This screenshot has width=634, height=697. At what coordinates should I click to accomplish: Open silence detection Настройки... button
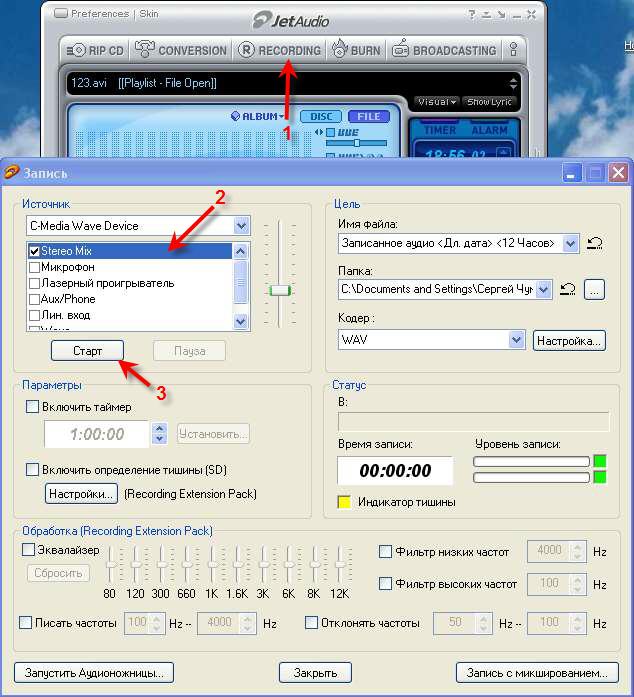pos(81,494)
